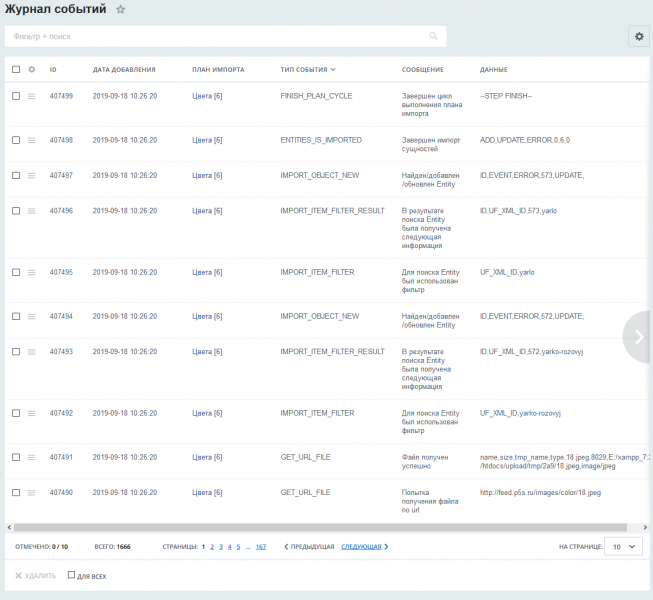Viewport: 653px width, 600px height.
Task: Toggle the Для всех checkbox
Action: 71,575
